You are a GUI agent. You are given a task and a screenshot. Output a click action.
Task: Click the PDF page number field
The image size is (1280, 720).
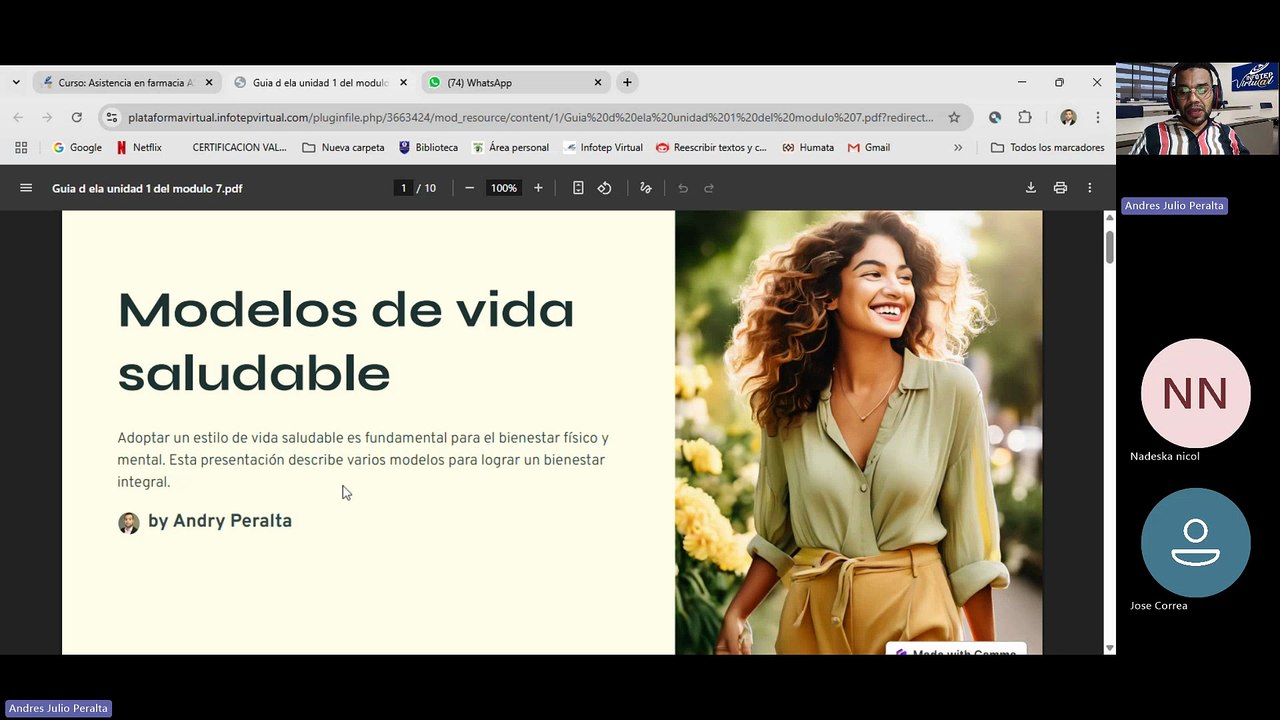[403, 188]
